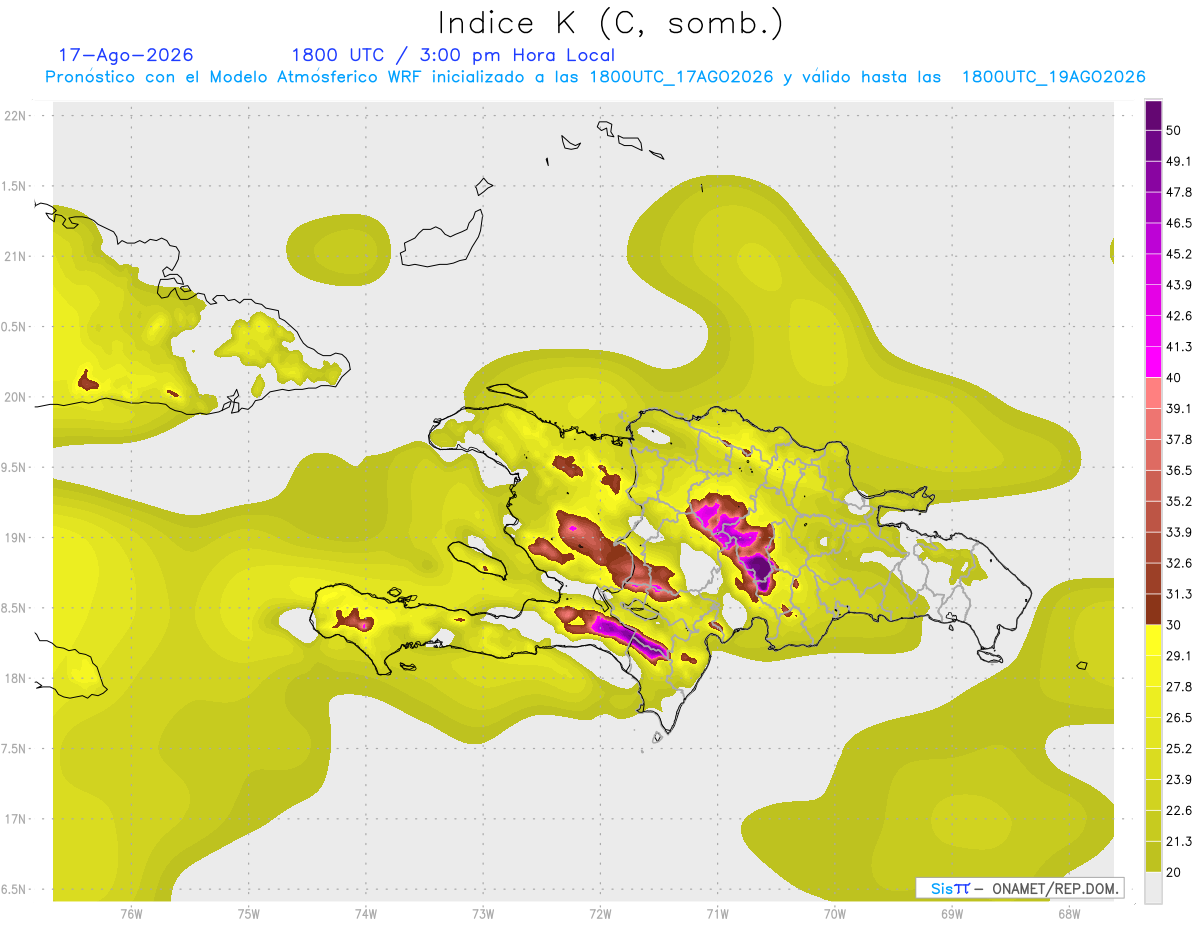Click the dark brown swatch between 30 and 31.3
1200x927 pixels.
1154,609
